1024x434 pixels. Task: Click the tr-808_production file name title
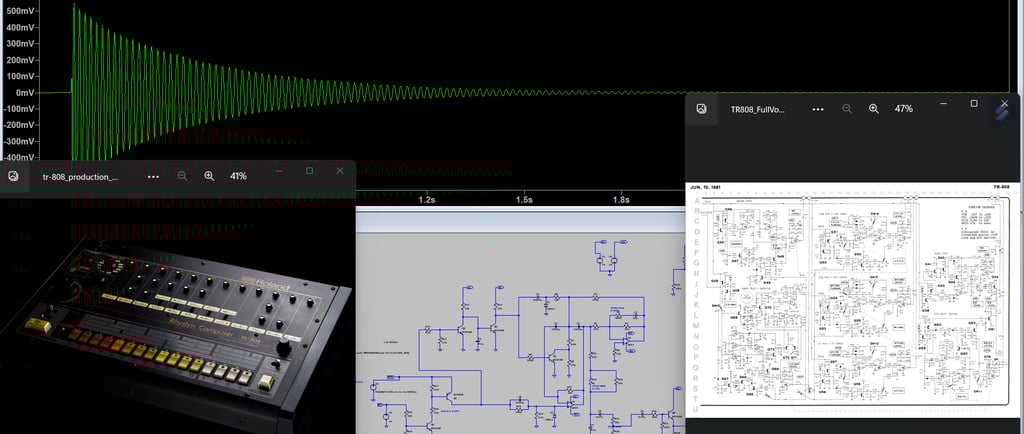point(80,177)
